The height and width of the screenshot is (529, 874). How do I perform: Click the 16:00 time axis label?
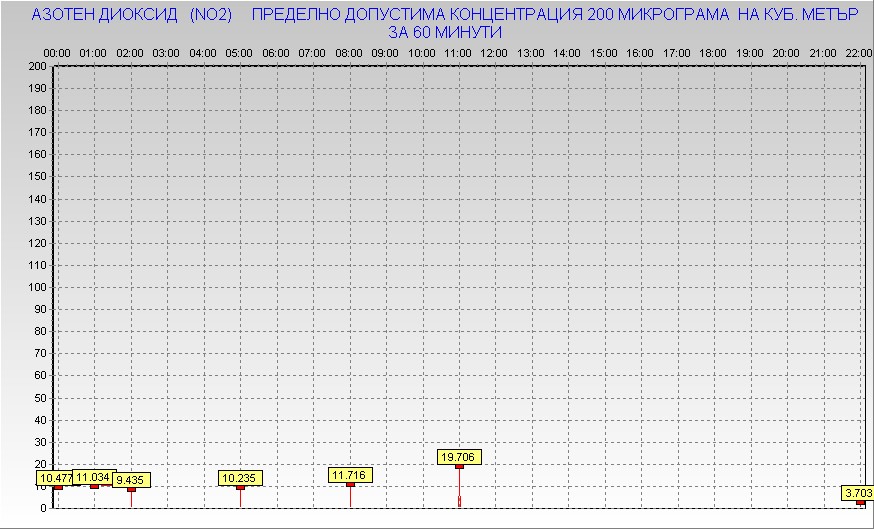click(640, 52)
